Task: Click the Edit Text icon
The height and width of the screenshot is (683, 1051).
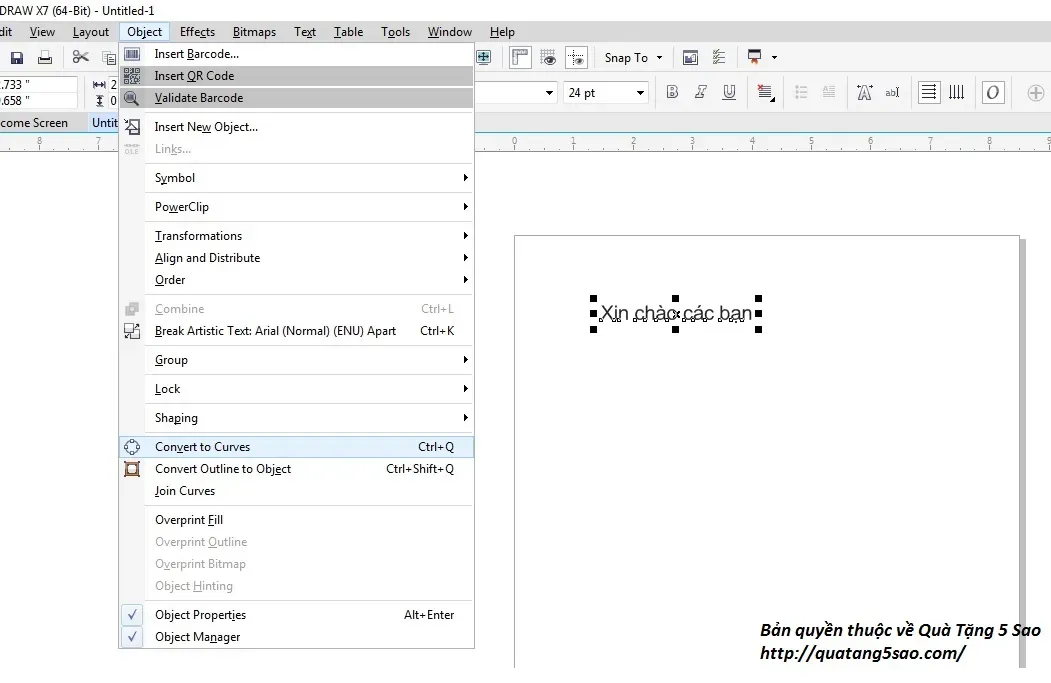Action: (891, 92)
